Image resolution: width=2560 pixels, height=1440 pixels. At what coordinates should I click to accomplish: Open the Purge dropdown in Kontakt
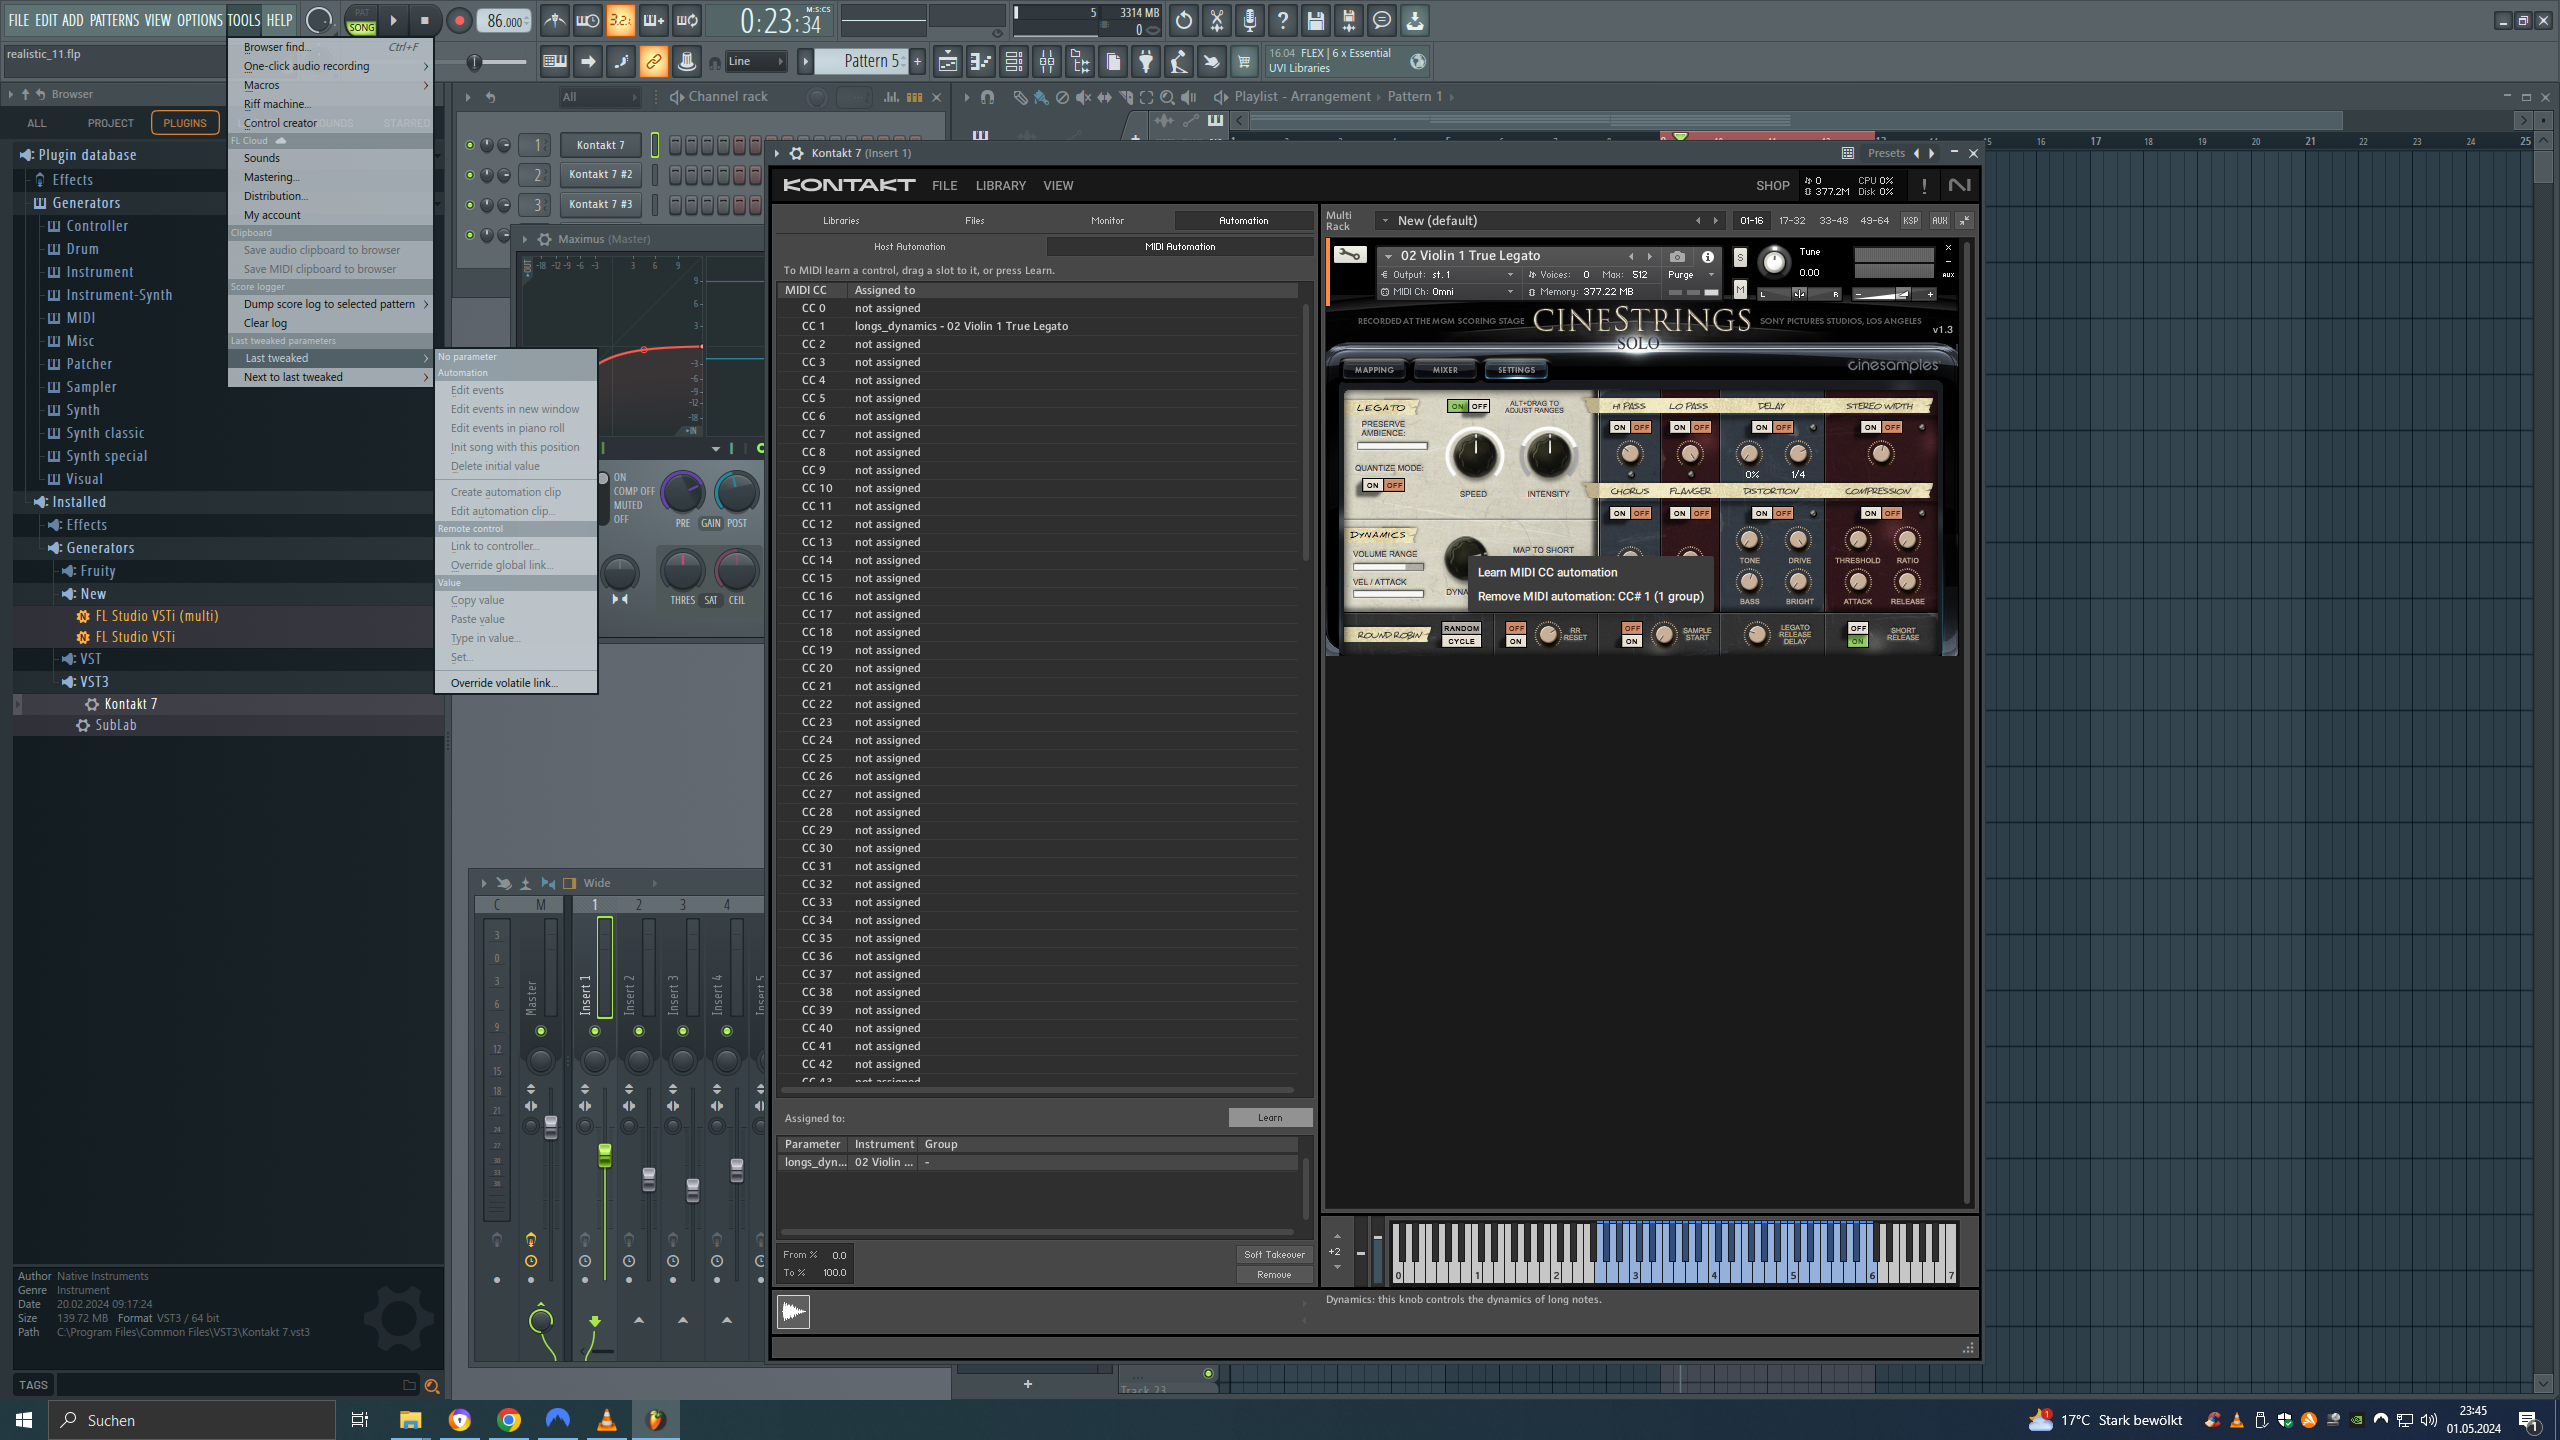[1690, 274]
